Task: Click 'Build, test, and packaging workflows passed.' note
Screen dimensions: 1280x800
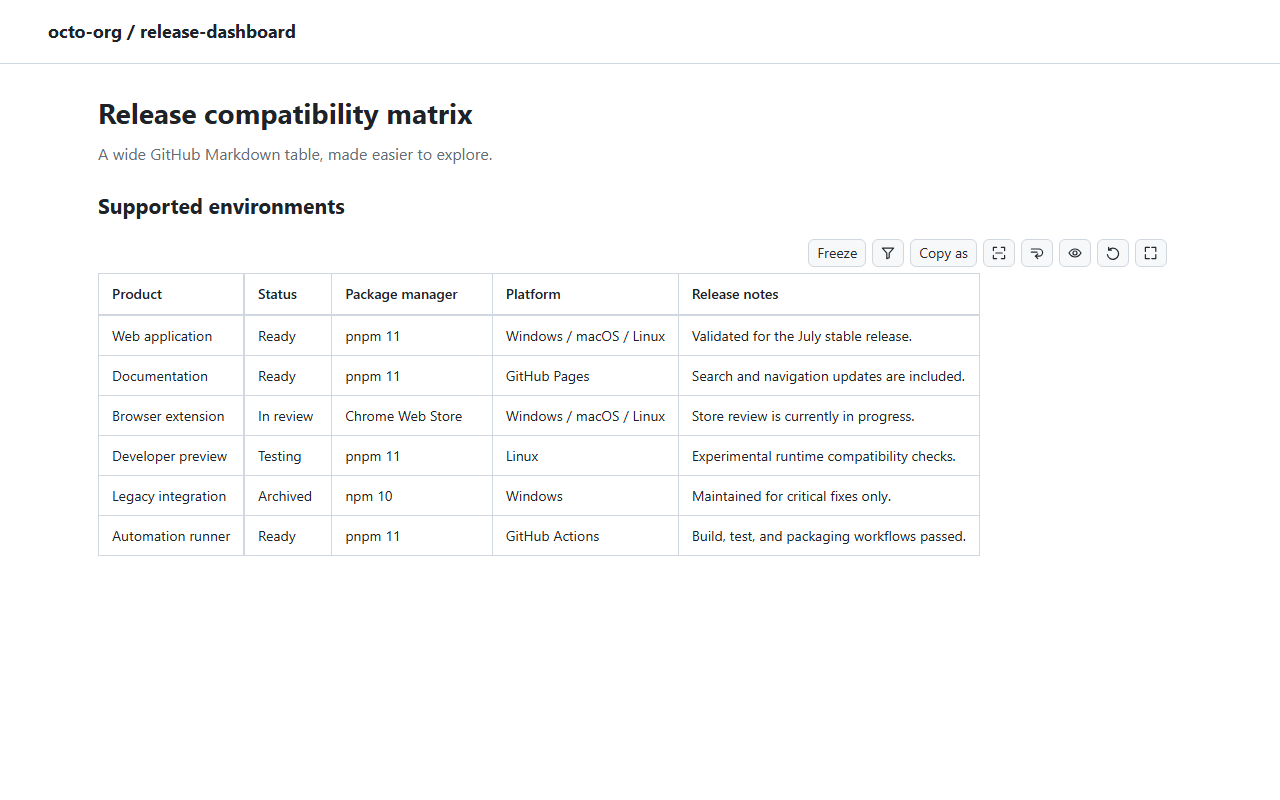Action: coord(829,536)
